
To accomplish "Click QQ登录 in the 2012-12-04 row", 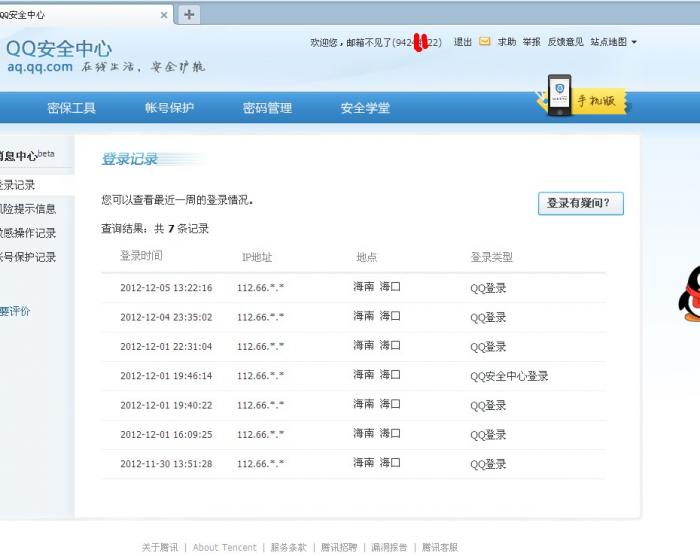I will pos(488,318).
